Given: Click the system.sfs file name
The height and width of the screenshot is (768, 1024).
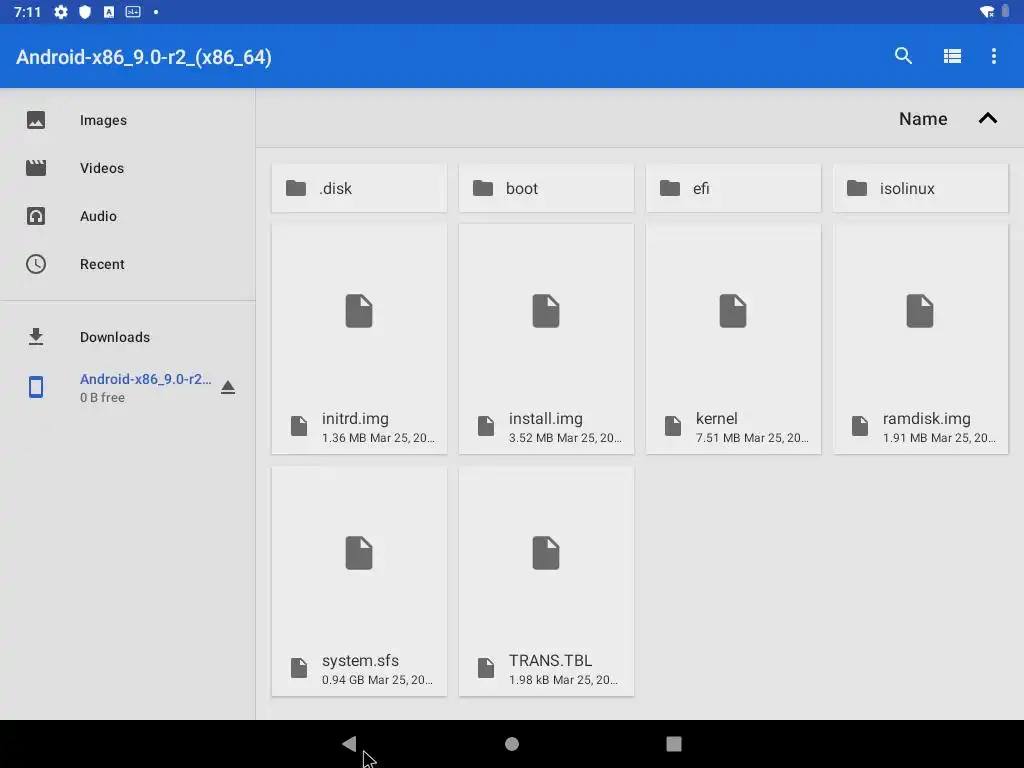Looking at the screenshot, I should [x=360, y=661].
